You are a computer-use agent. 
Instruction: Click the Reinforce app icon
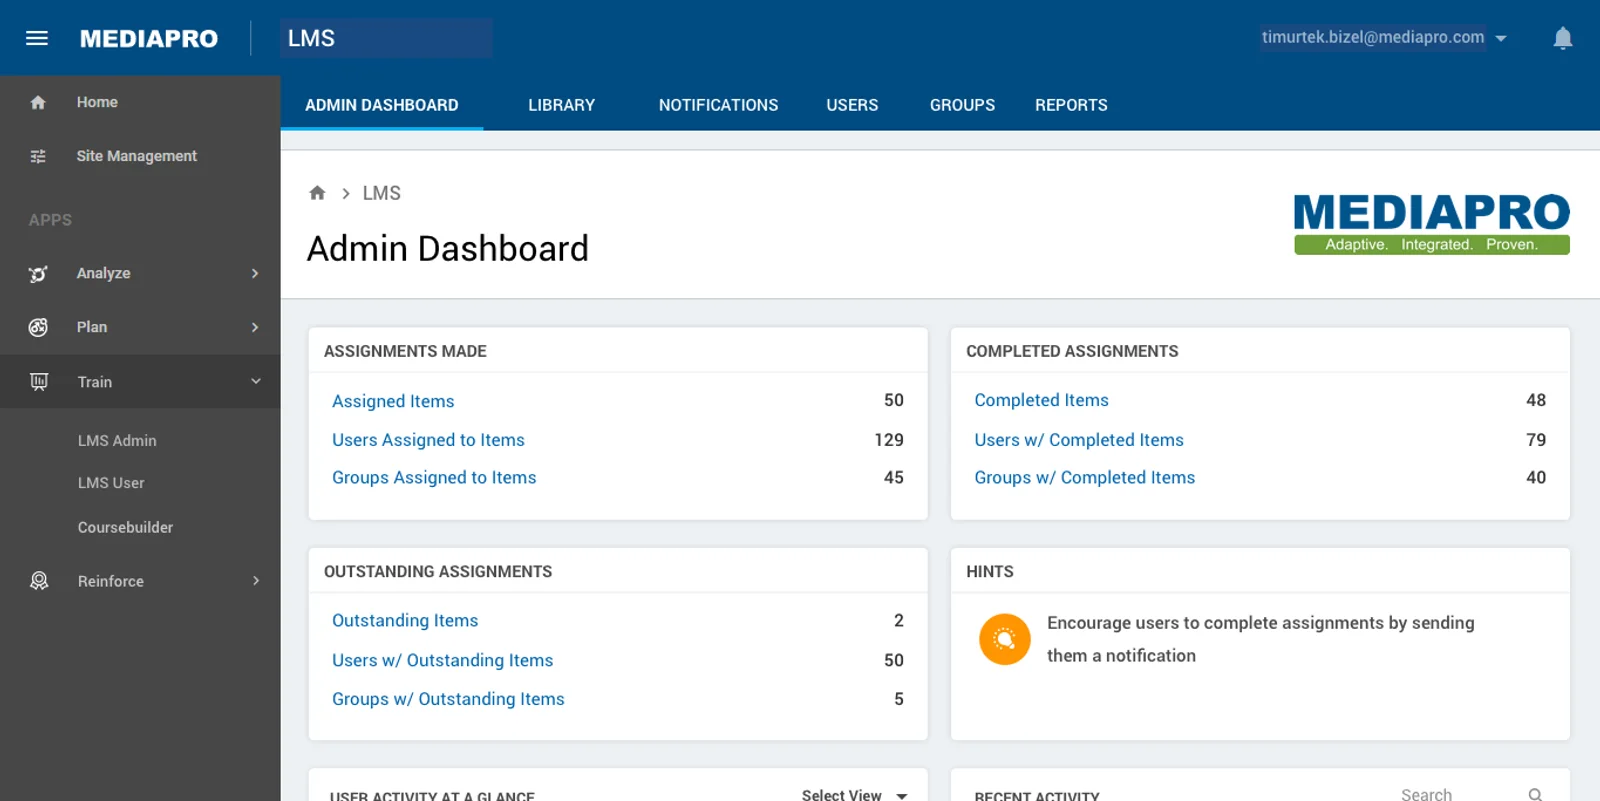click(39, 581)
